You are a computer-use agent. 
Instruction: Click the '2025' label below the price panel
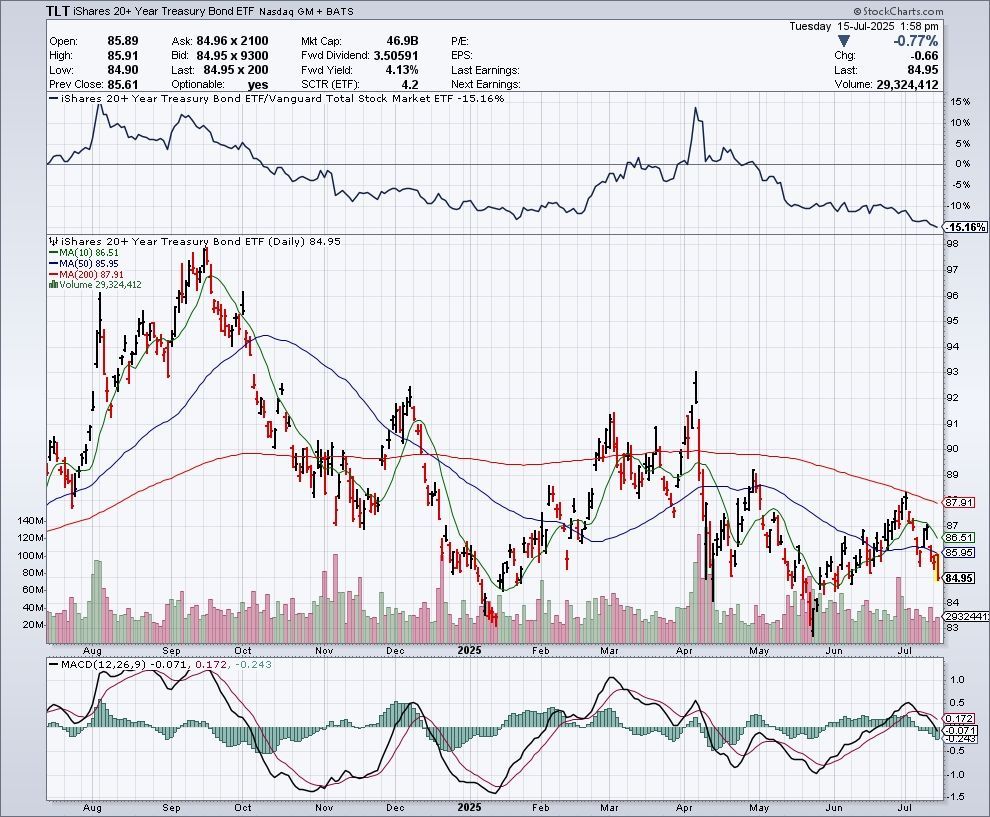pyautogui.click(x=469, y=650)
